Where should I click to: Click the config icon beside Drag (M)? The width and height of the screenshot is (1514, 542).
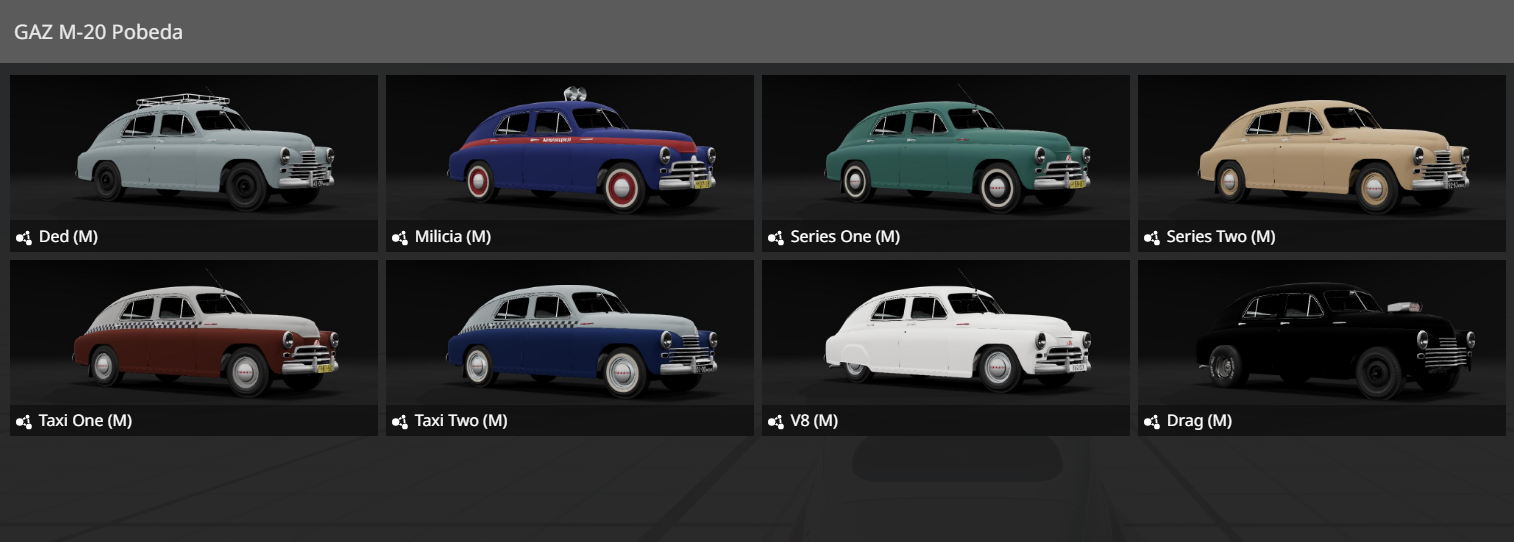point(1152,422)
